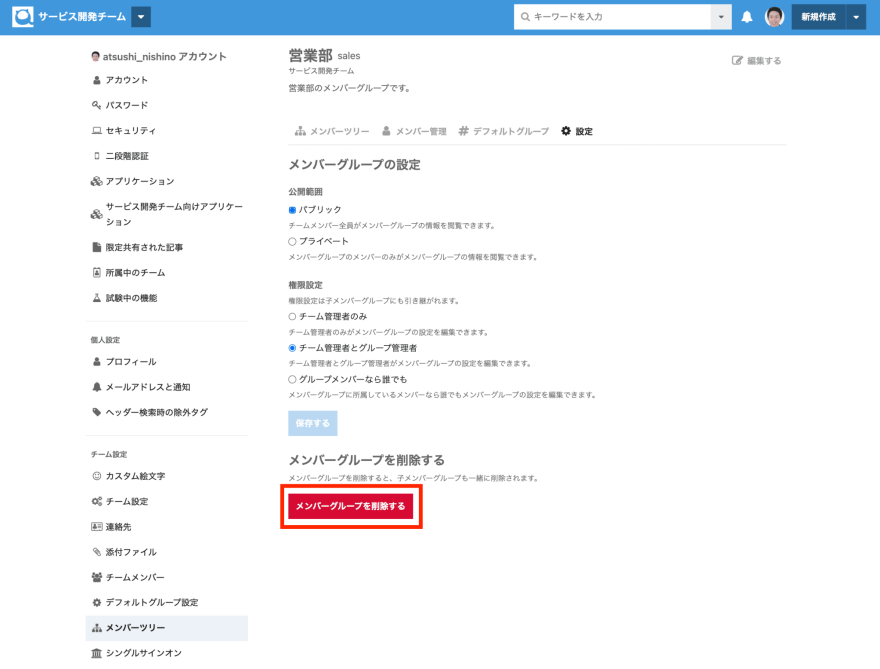Click the smiley icon for カスタム絵文字
This screenshot has width=880, height=669.
pyautogui.click(x=97, y=476)
